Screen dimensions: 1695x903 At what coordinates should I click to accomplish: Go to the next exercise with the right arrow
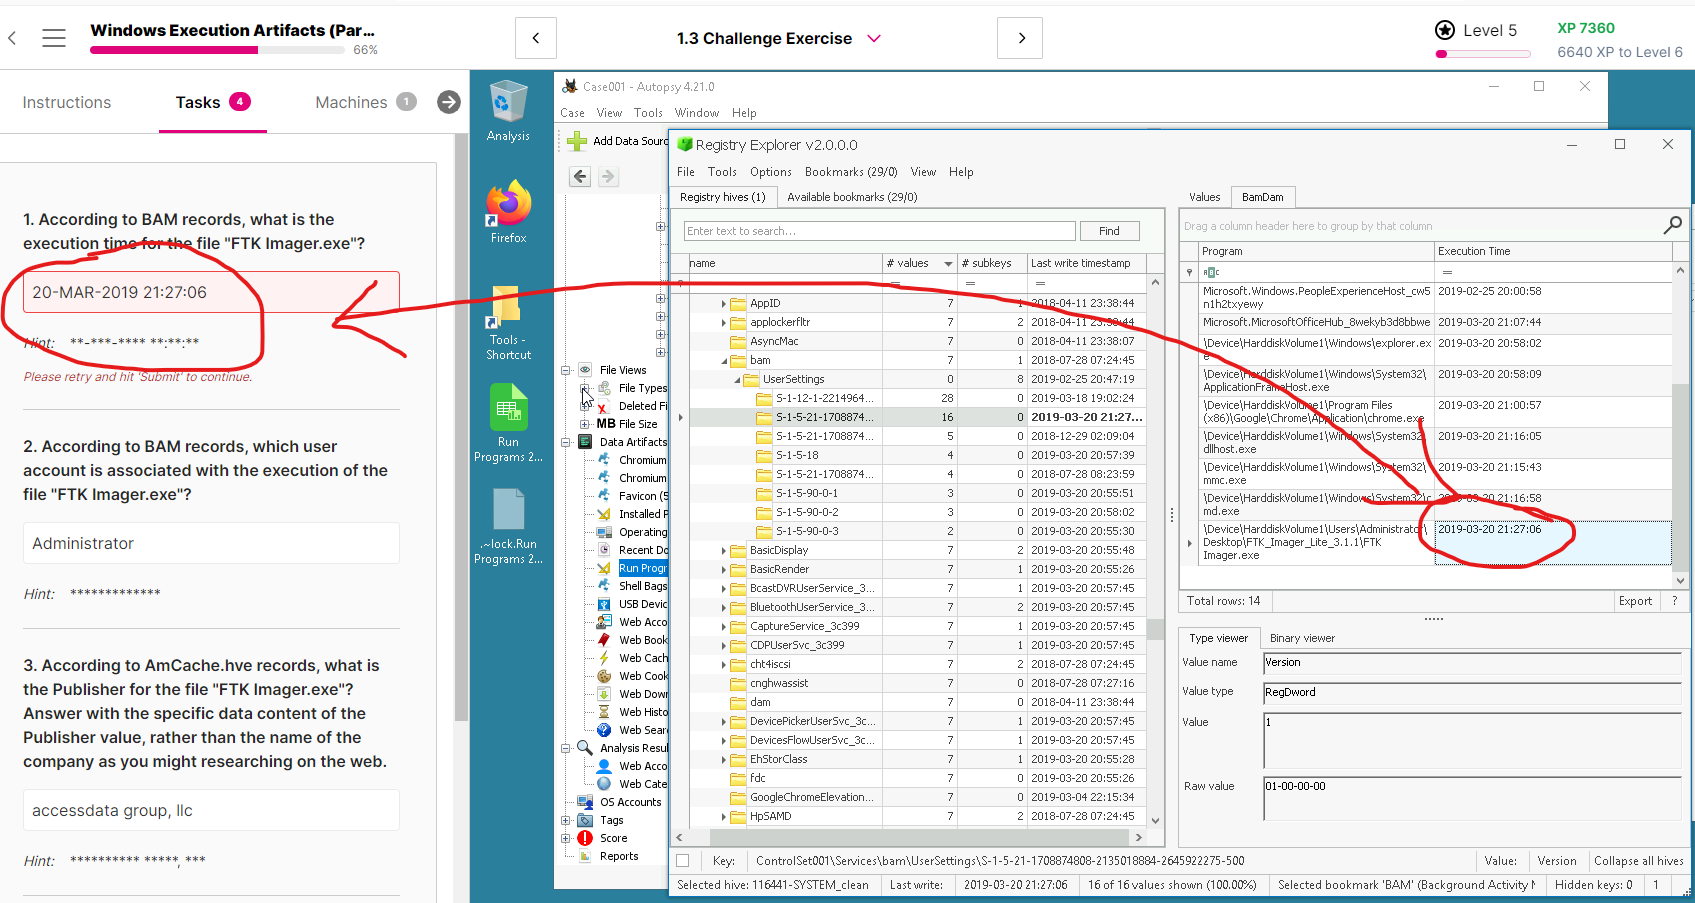point(1020,38)
